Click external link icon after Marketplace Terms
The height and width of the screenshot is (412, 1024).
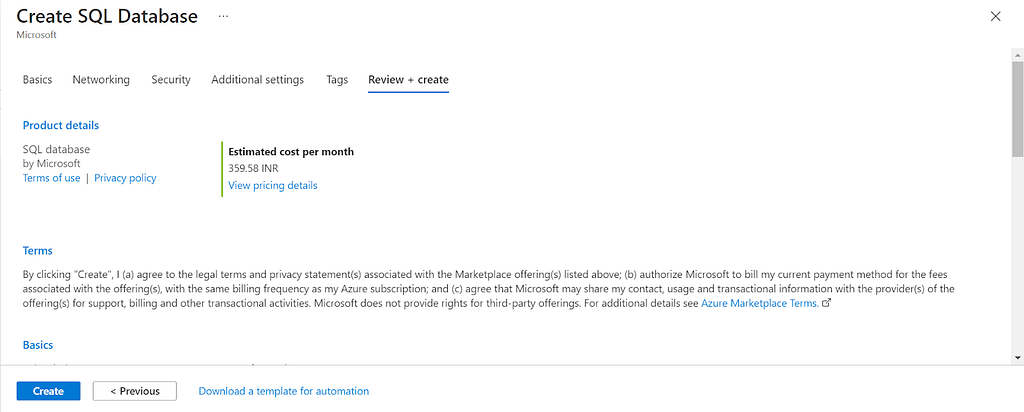[826, 303]
